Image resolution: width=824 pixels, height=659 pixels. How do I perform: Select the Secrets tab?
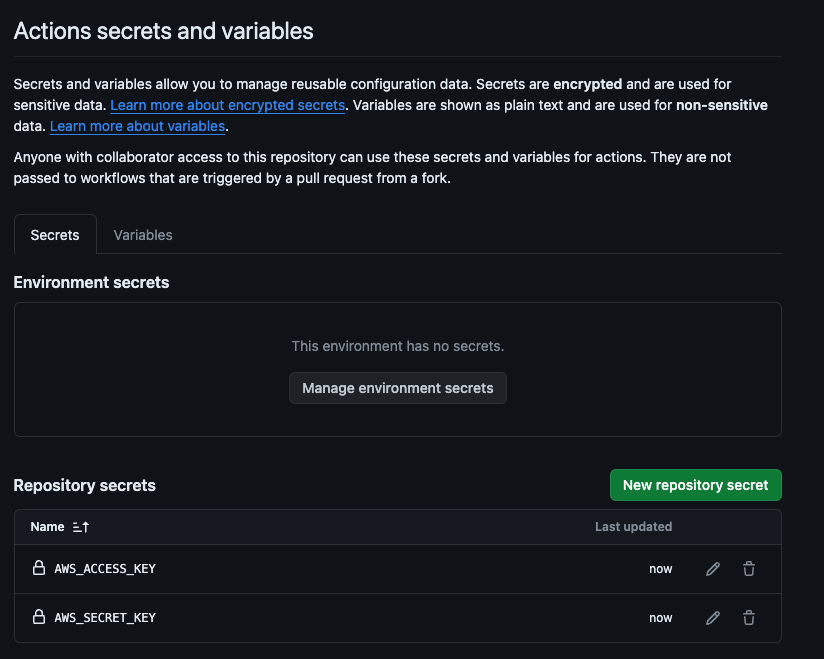pos(54,234)
